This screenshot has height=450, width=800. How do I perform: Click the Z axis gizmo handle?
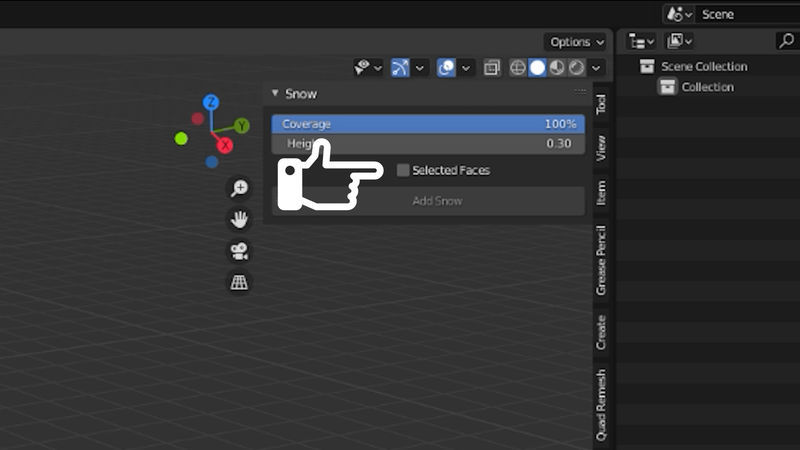[x=211, y=103]
